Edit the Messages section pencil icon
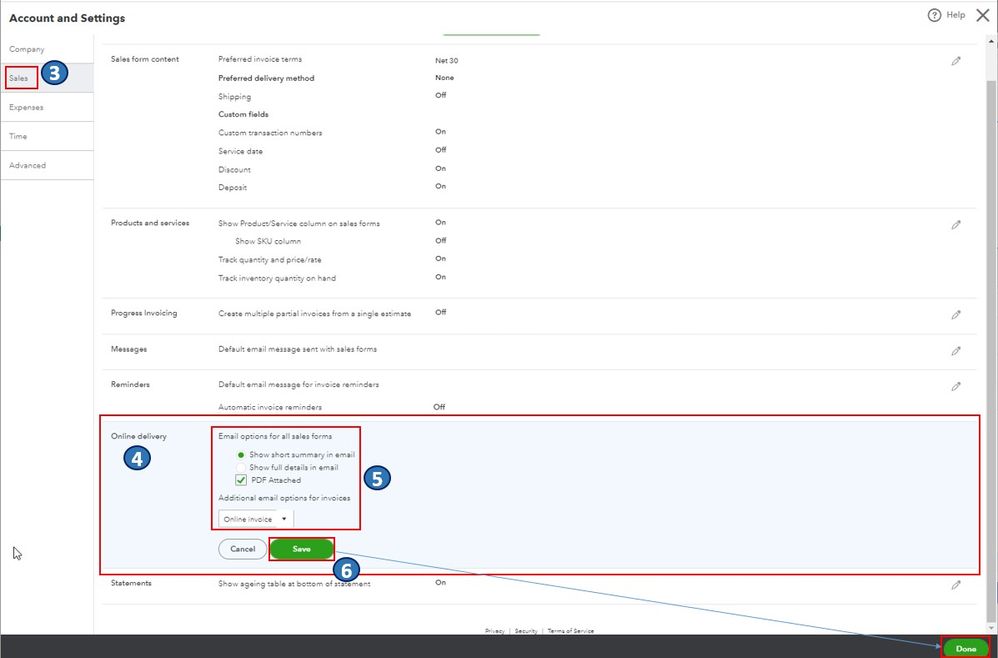This screenshot has width=998, height=658. pos(956,351)
